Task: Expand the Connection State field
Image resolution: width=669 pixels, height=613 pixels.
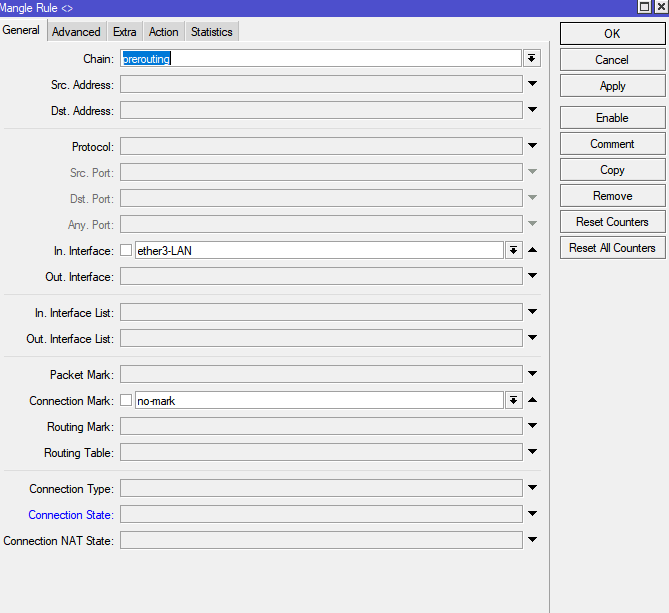Action: coord(532,515)
